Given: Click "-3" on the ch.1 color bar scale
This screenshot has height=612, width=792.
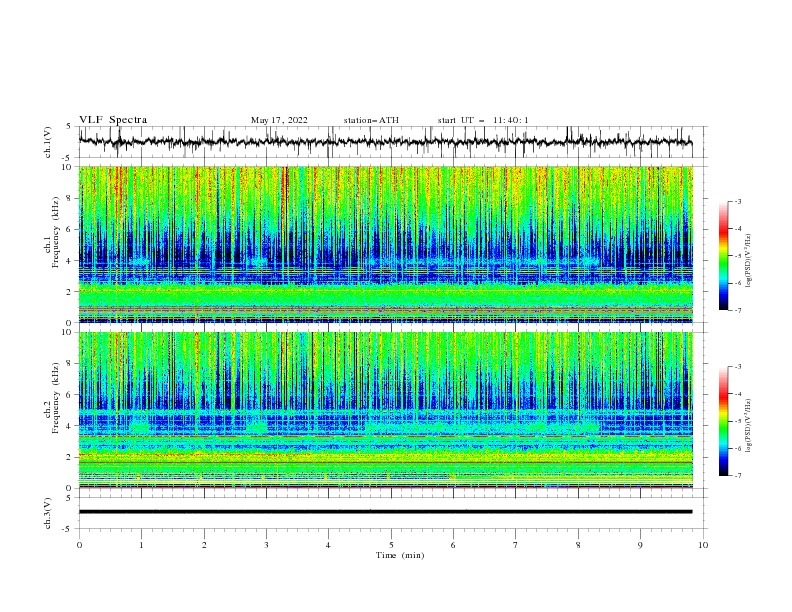Looking at the screenshot, I should pyautogui.click(x=737, y=201).
